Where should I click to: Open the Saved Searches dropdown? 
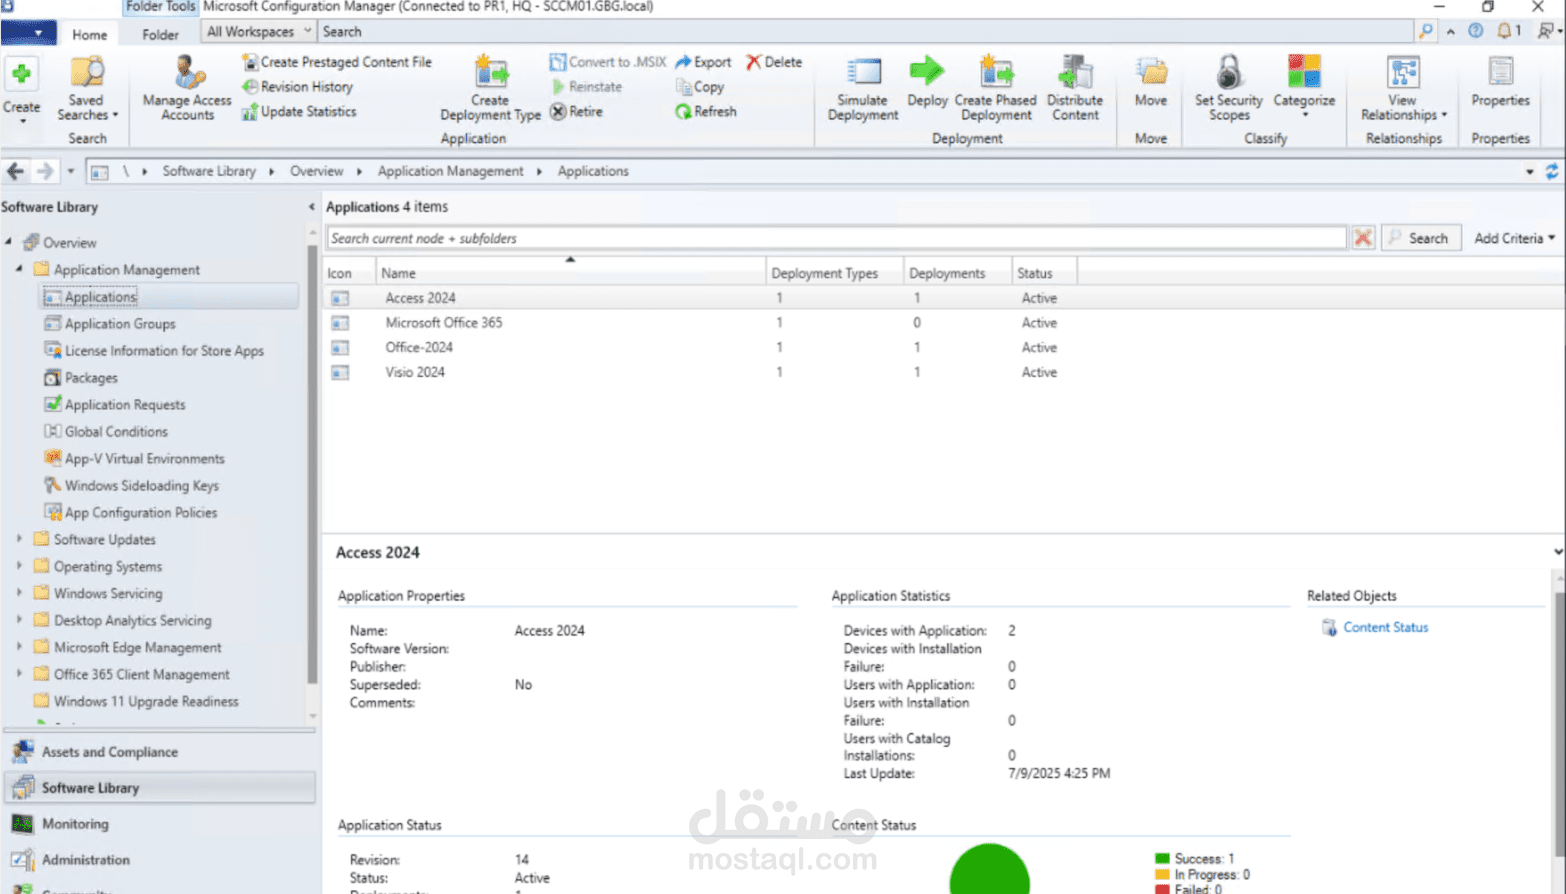(87, 88)
